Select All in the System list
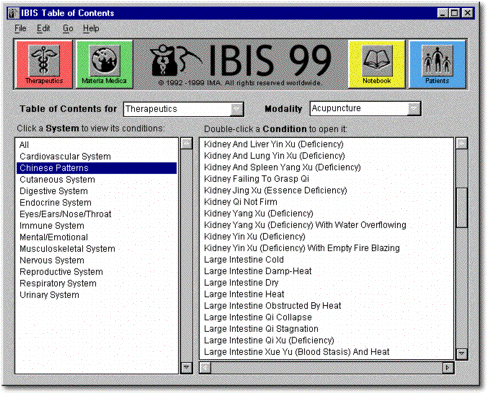Screen dimensions: 487x393 96,145
